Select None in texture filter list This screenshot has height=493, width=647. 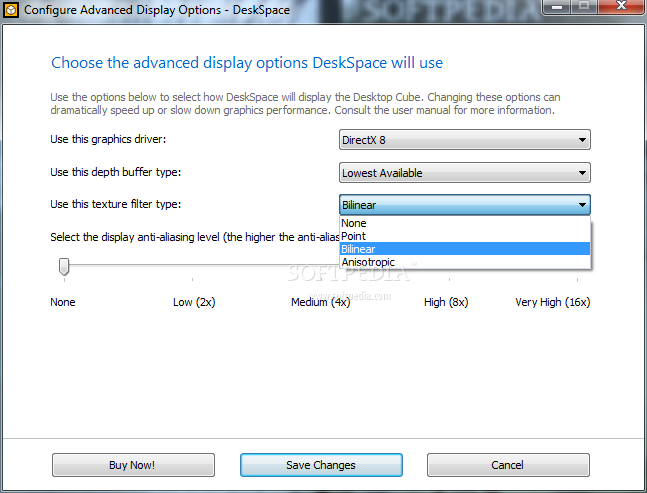pyautogui.click(x=465, y=223)
